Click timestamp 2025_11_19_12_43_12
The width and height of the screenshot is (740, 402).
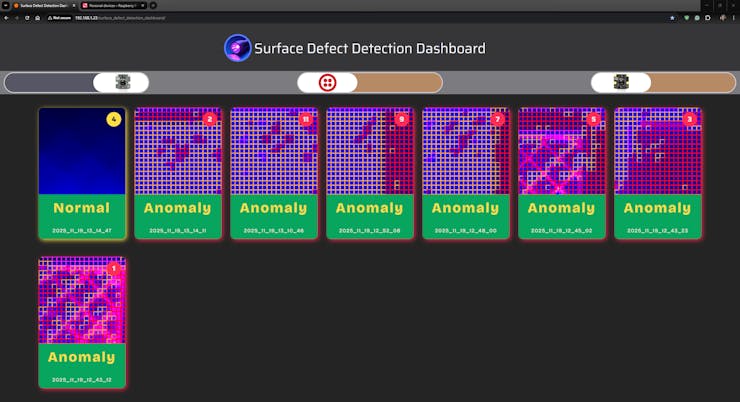(x=82, y=380)
